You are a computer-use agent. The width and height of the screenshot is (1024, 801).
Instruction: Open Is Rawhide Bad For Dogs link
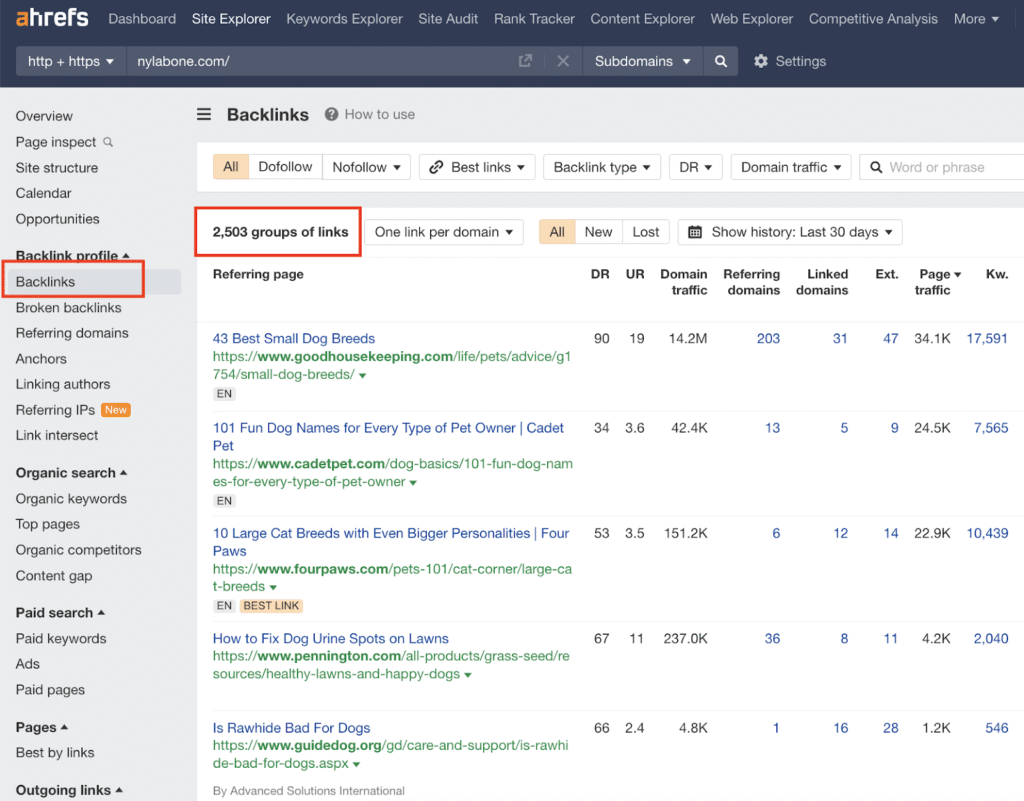[x=291, y=728]
